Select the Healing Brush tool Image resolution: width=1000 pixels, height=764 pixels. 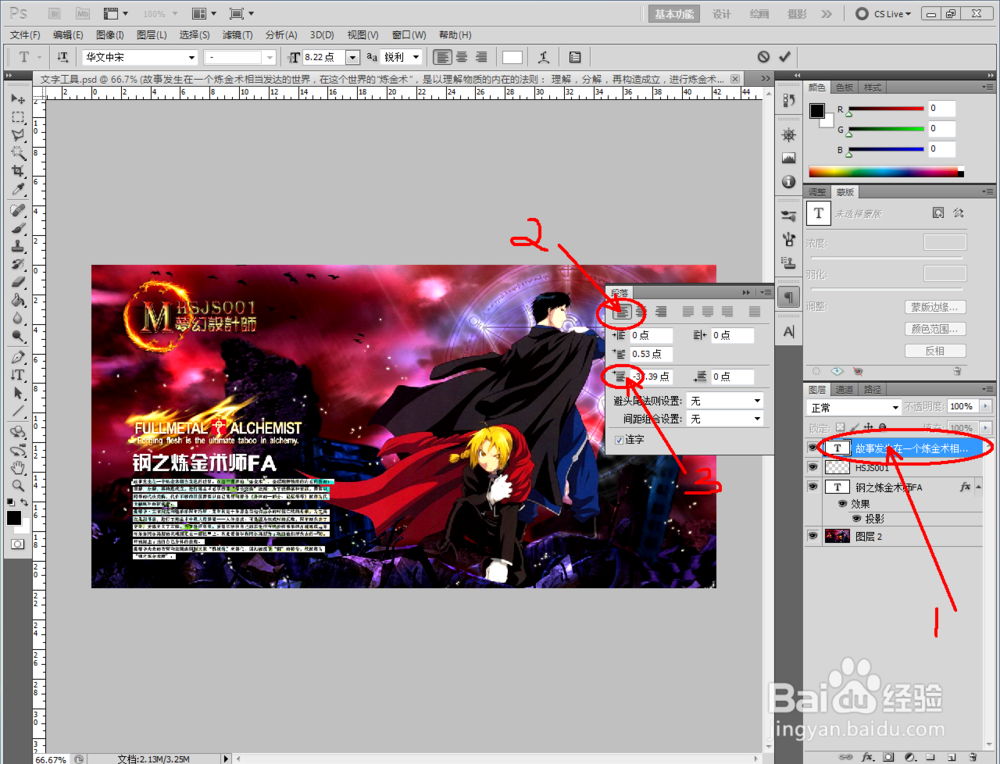pos(18,210)
